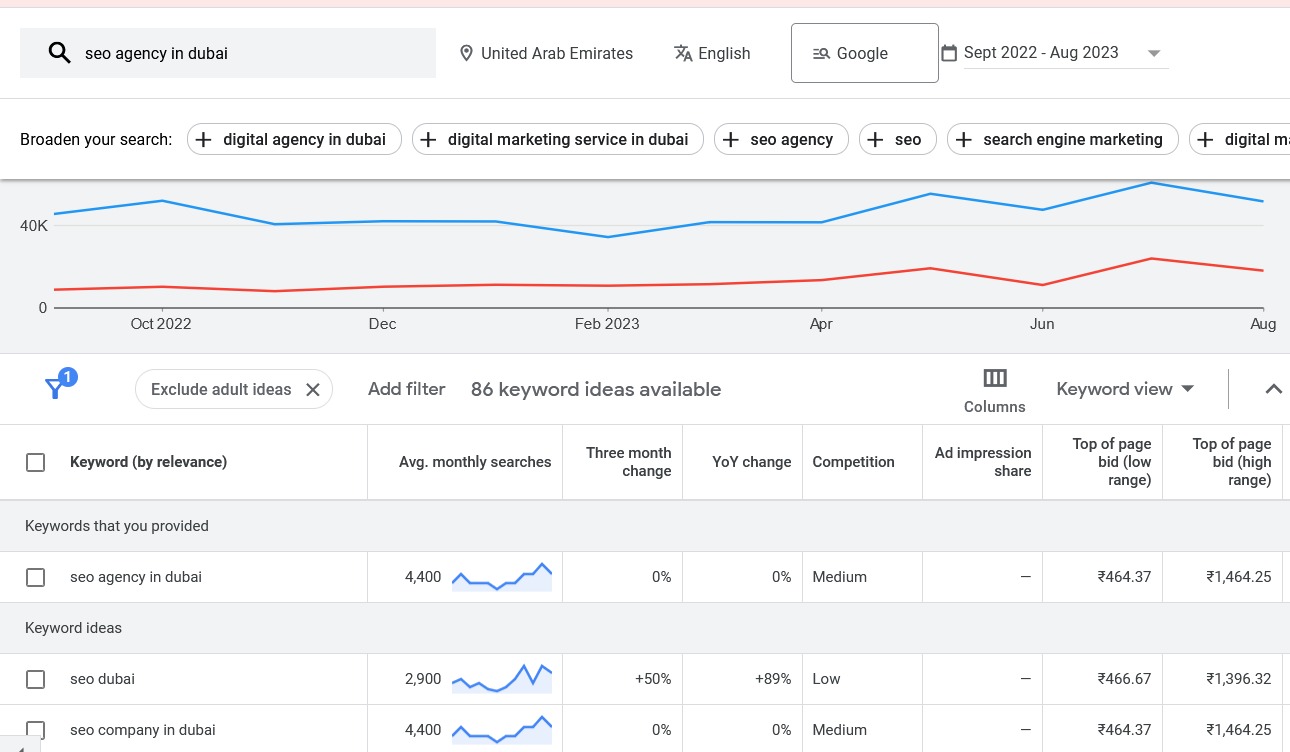Sort by Three month change column
Image resolution: width=1290 pixels, height=752 pixels.
click(x=628, y=462)
